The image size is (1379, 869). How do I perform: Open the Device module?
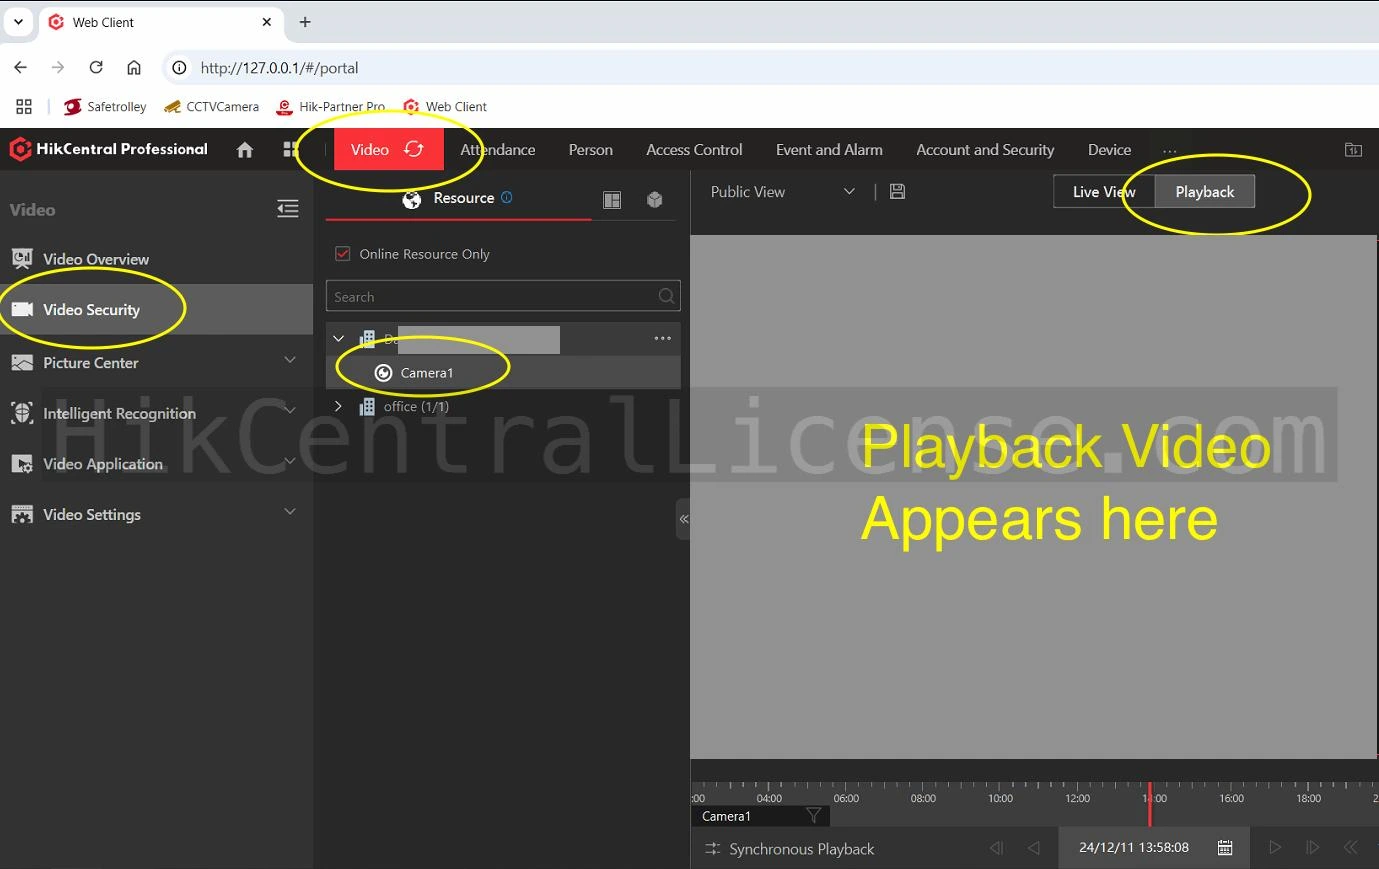coord(1110,150)
